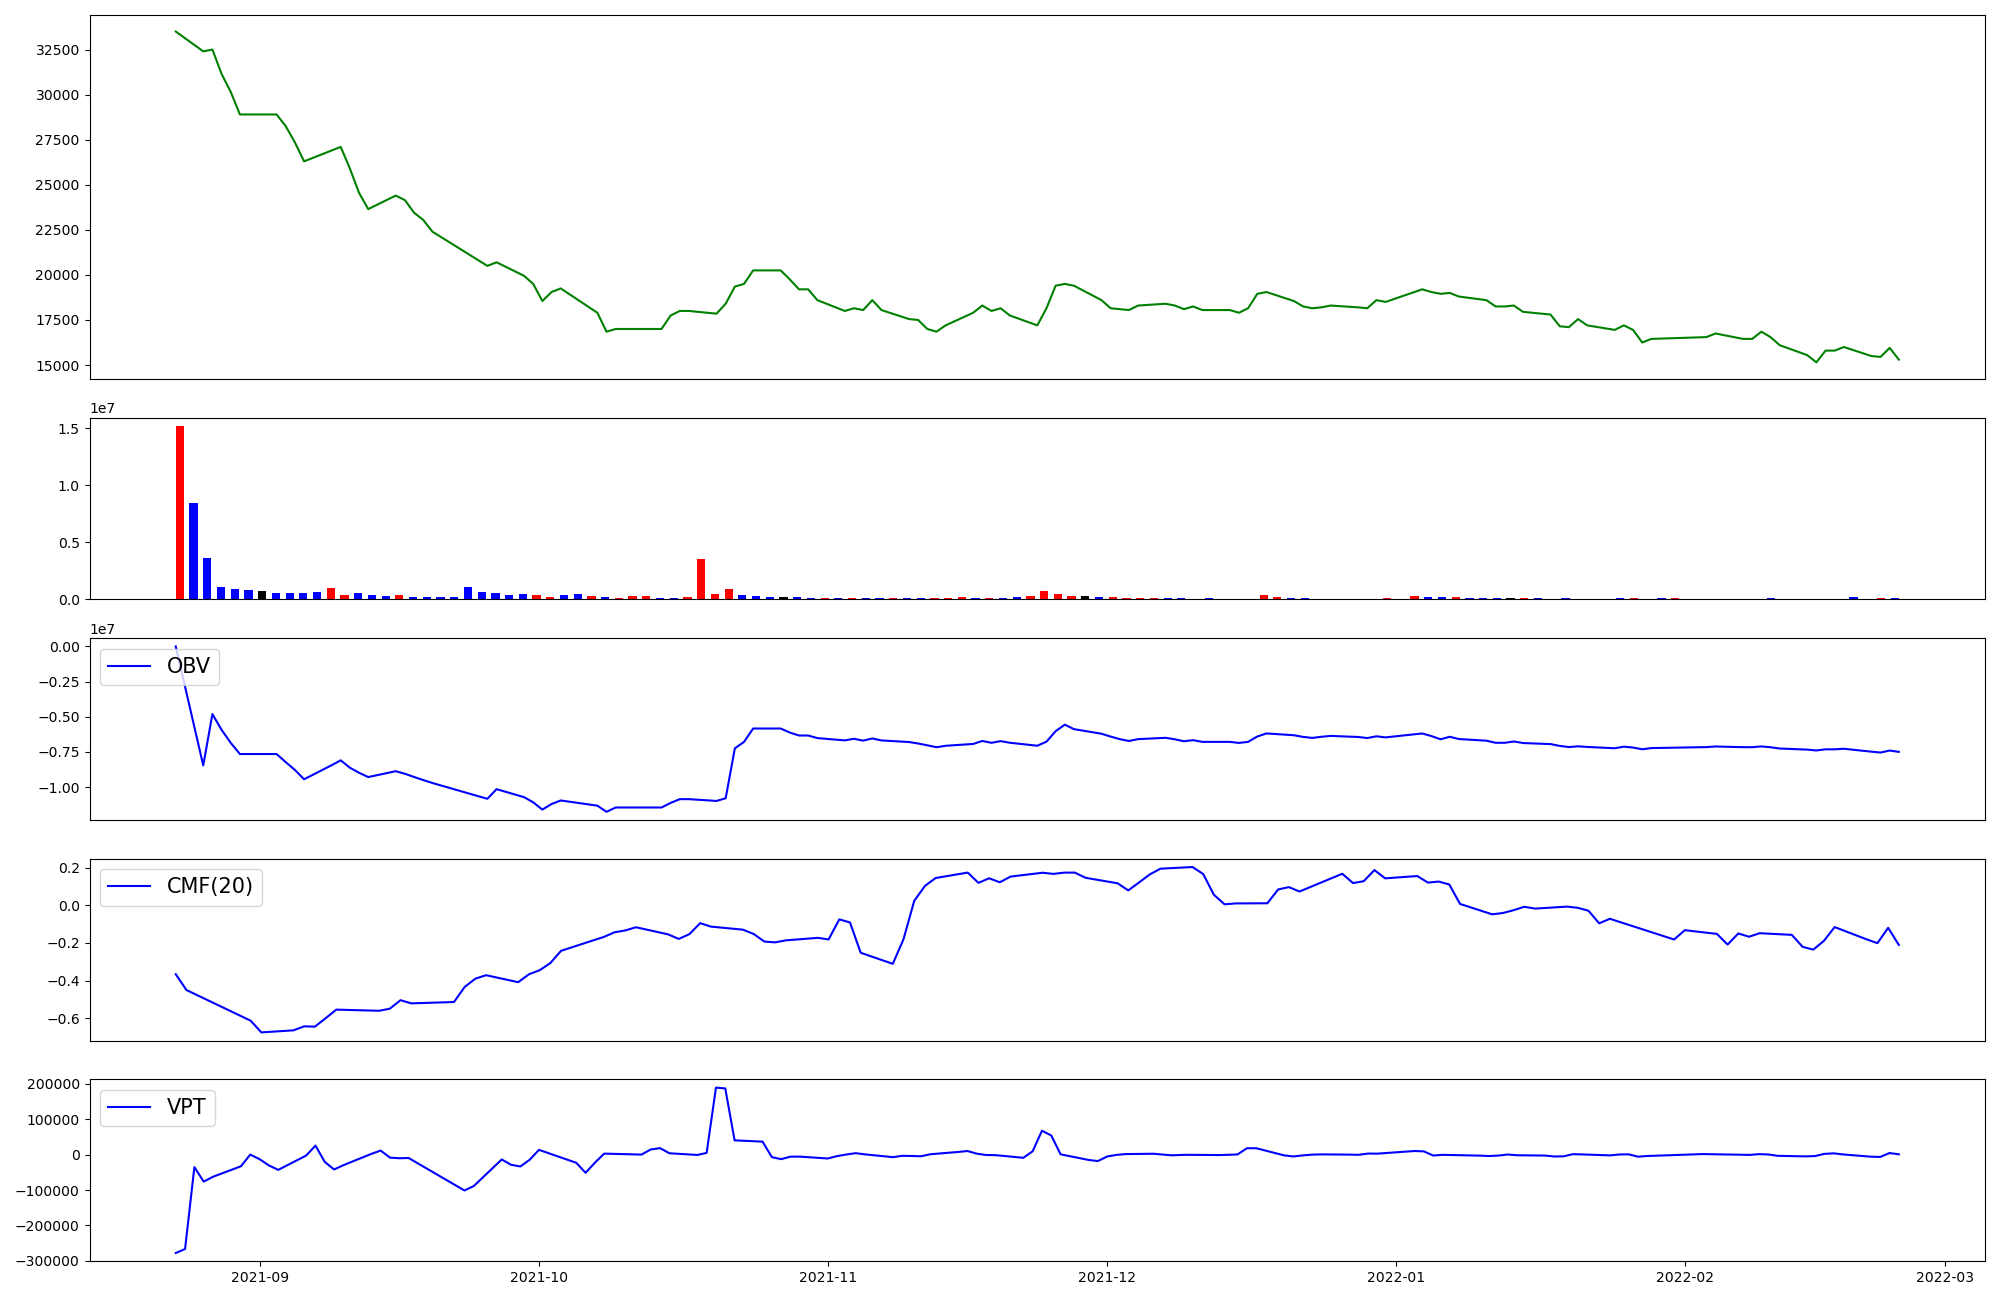Click the 15000 price axis label
The height and width of the screenshot is (1300, 2000).
click(x=57, y=366)
